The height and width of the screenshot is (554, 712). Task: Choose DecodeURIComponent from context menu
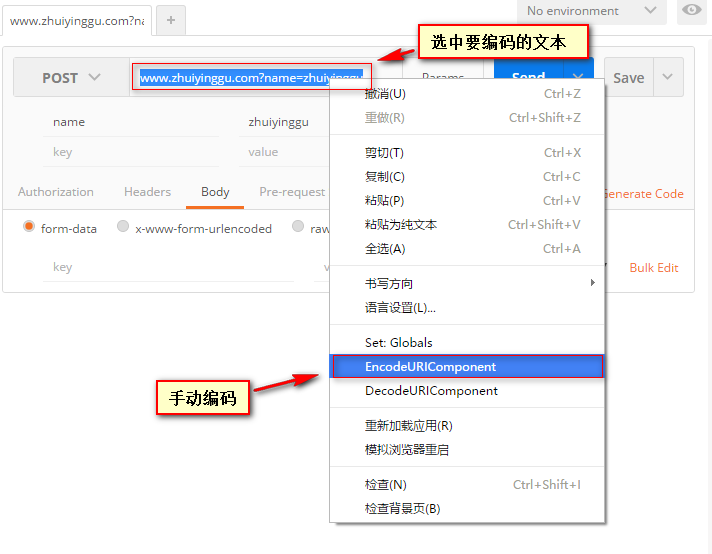(467, 391)
